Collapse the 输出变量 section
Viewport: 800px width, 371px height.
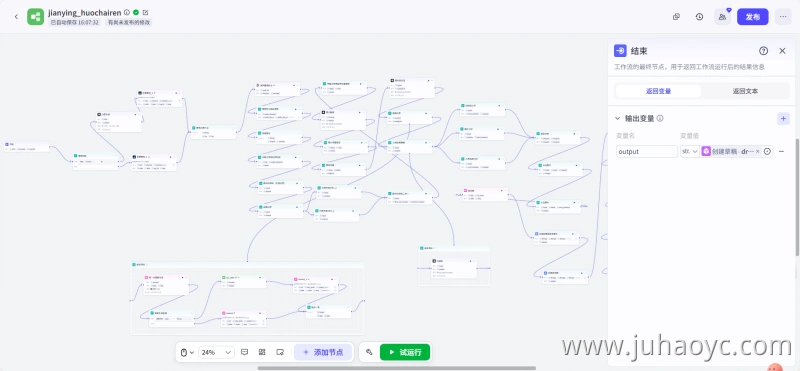(617, 118)
